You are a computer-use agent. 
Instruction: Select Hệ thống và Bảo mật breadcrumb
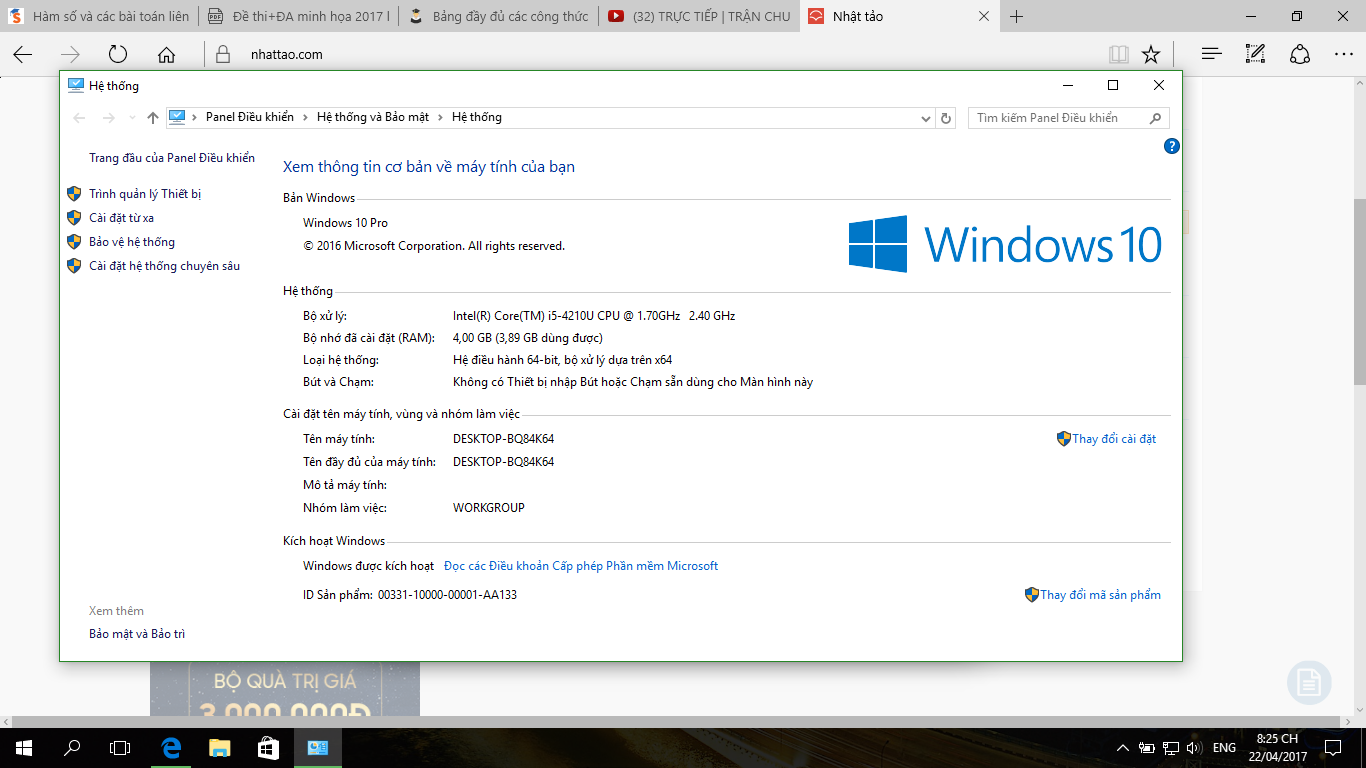click(373, 117)
